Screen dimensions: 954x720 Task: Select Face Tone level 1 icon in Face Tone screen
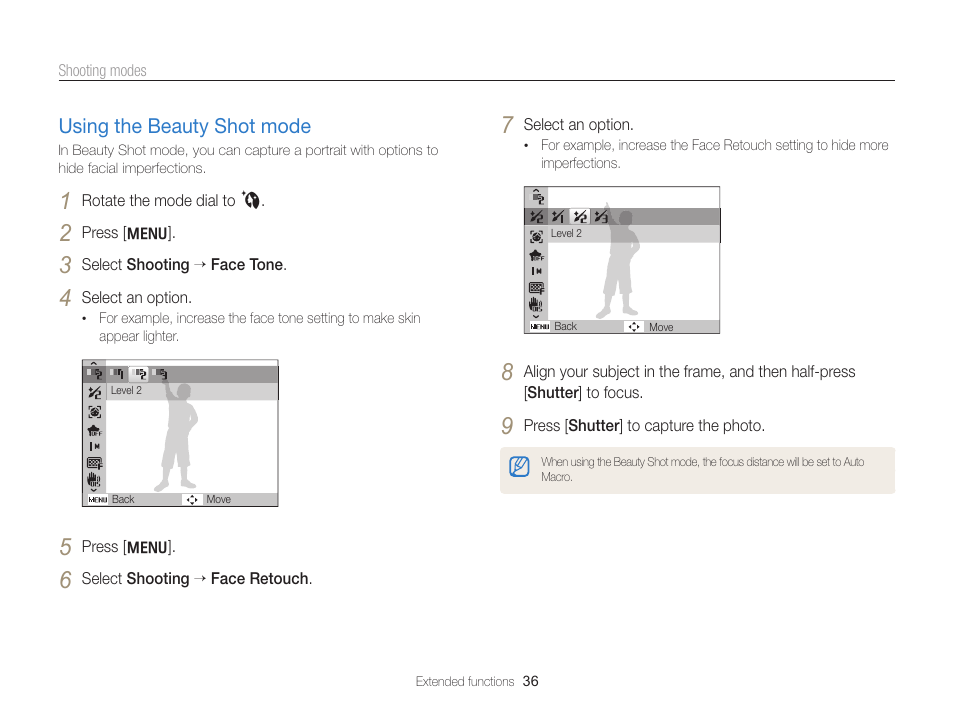coord(118,373)
